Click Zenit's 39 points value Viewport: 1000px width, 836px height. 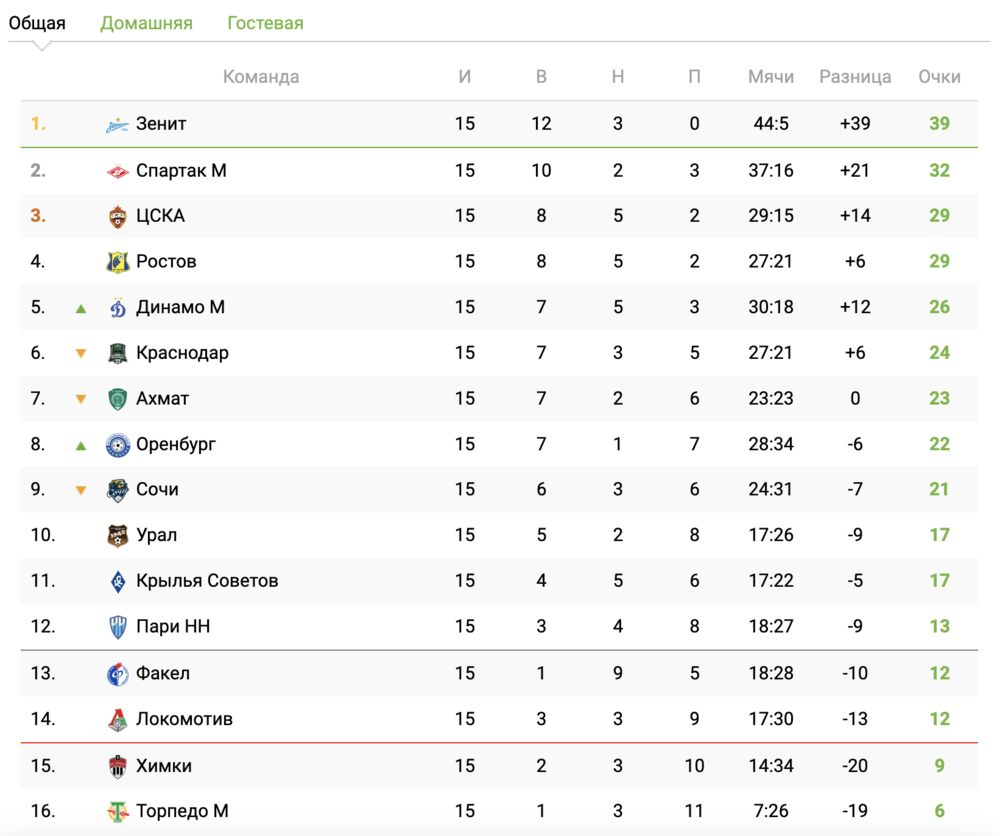(939, 124)
